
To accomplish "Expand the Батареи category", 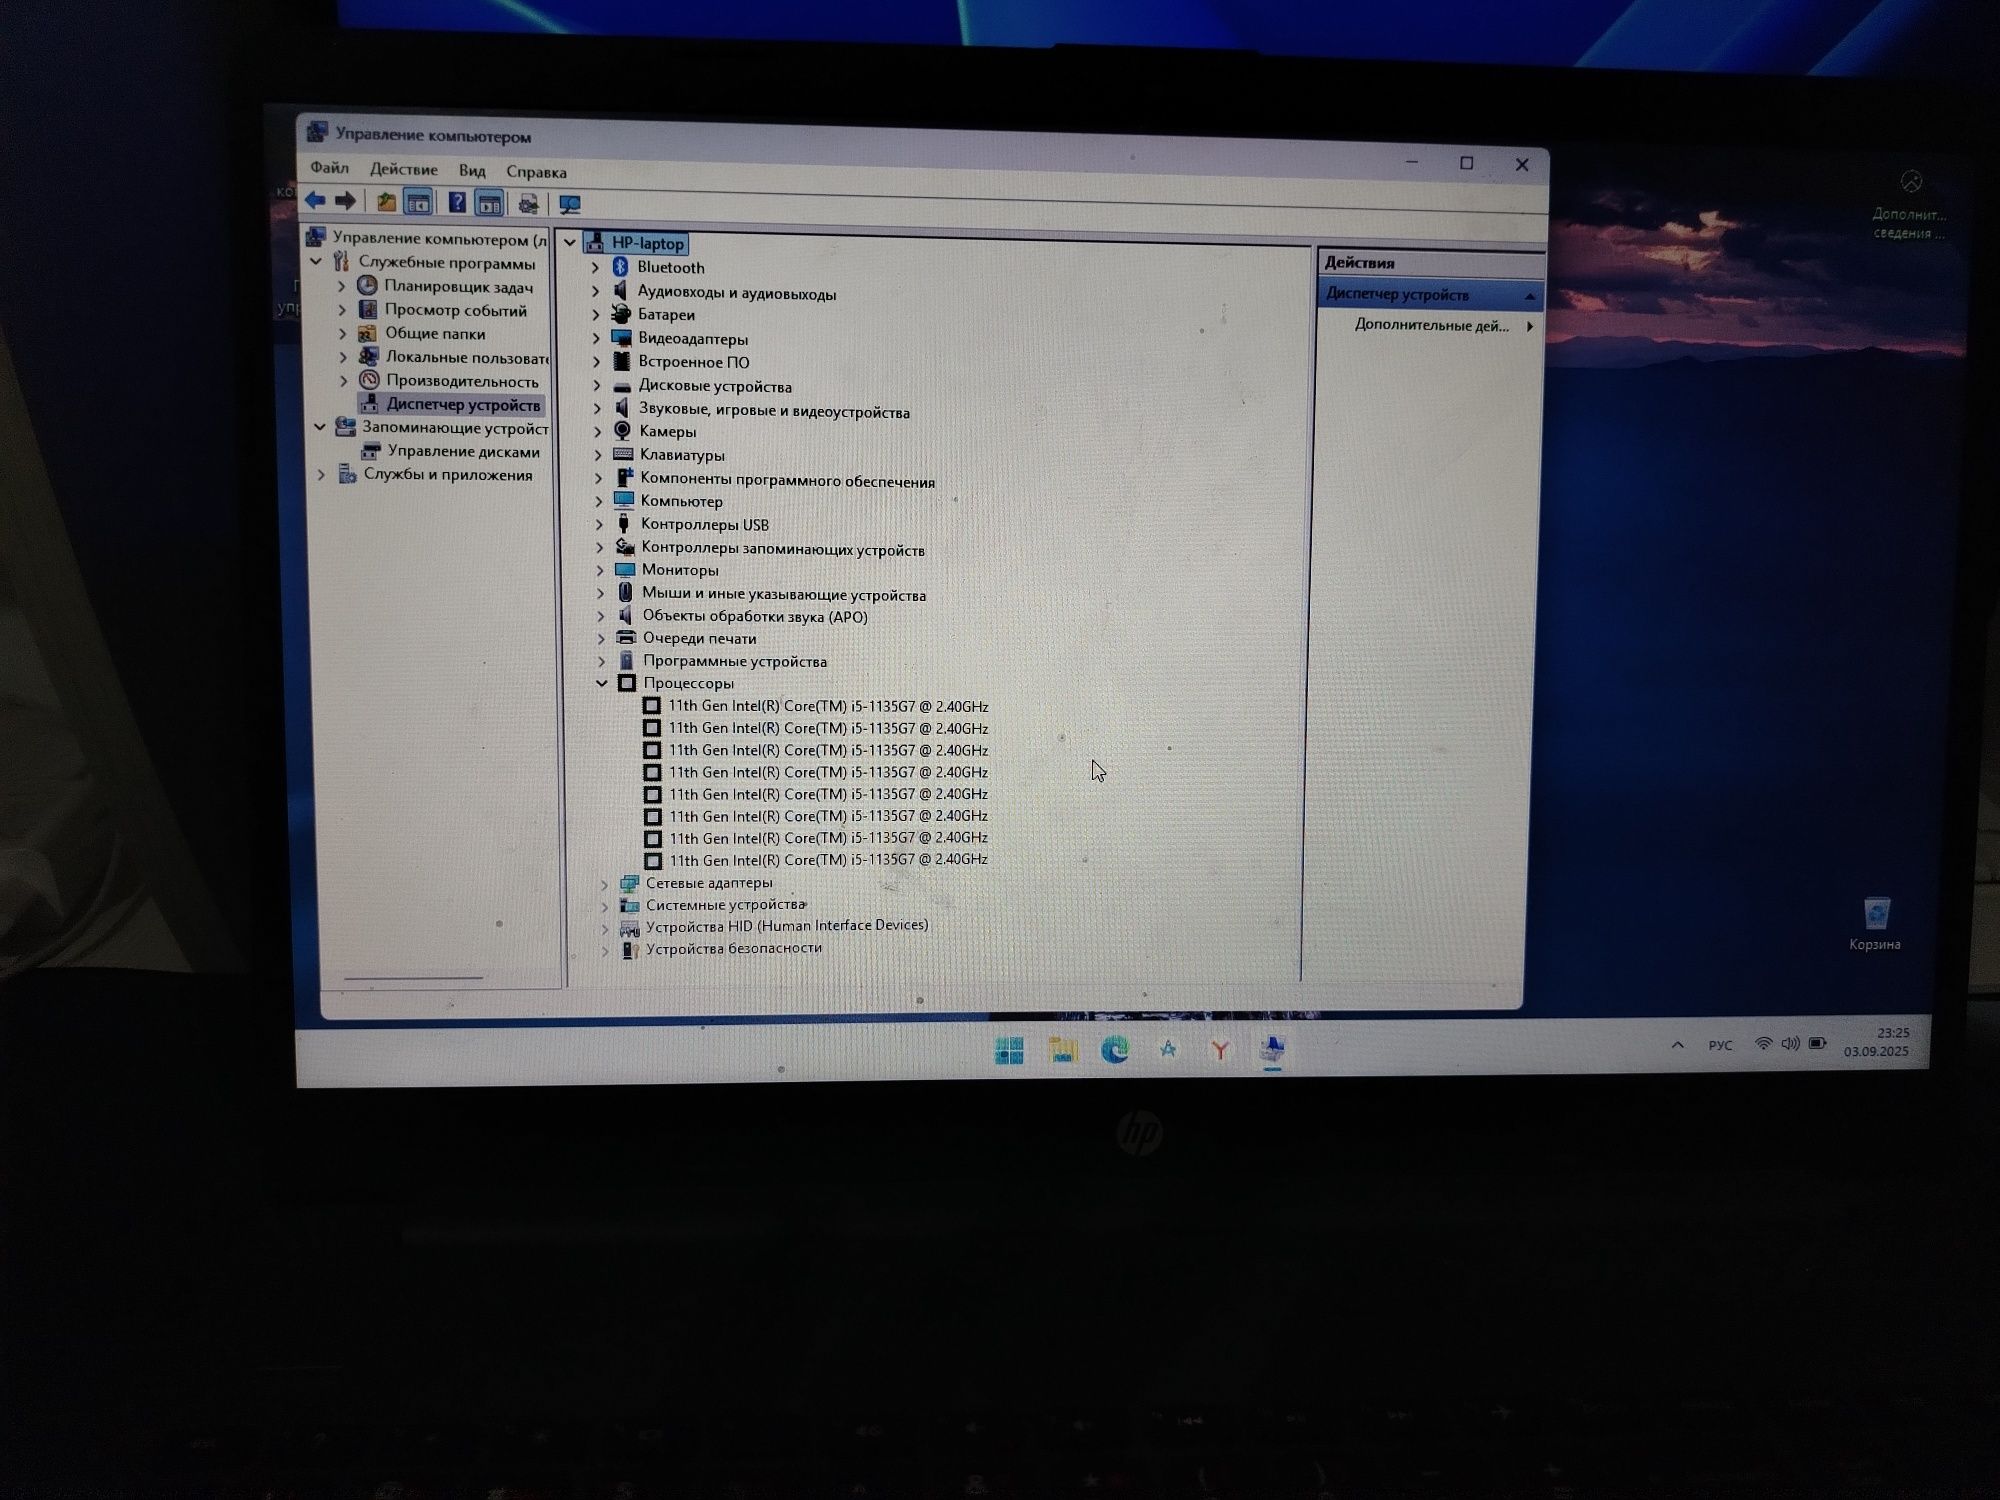I will click(x=596, y=315).
